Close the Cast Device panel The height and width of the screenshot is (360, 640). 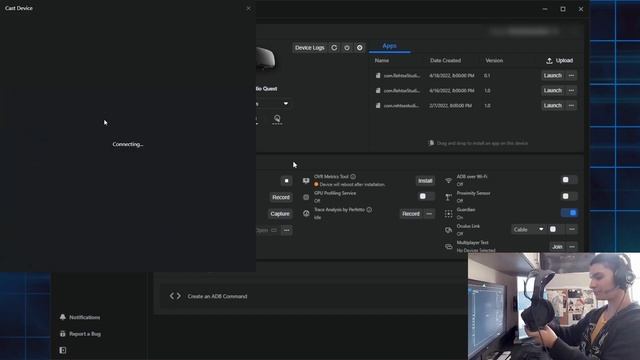pos(248,8)
